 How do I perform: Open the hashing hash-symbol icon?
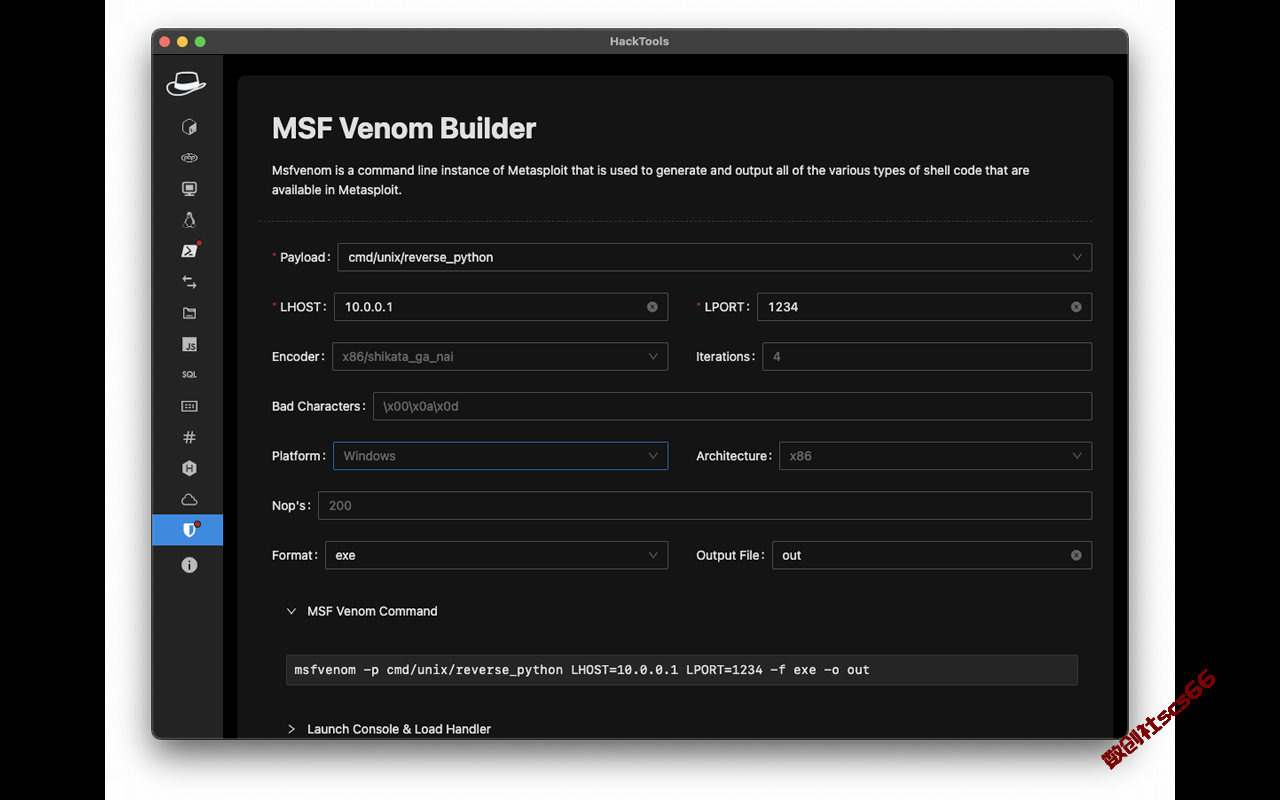(x=189, y=437)
